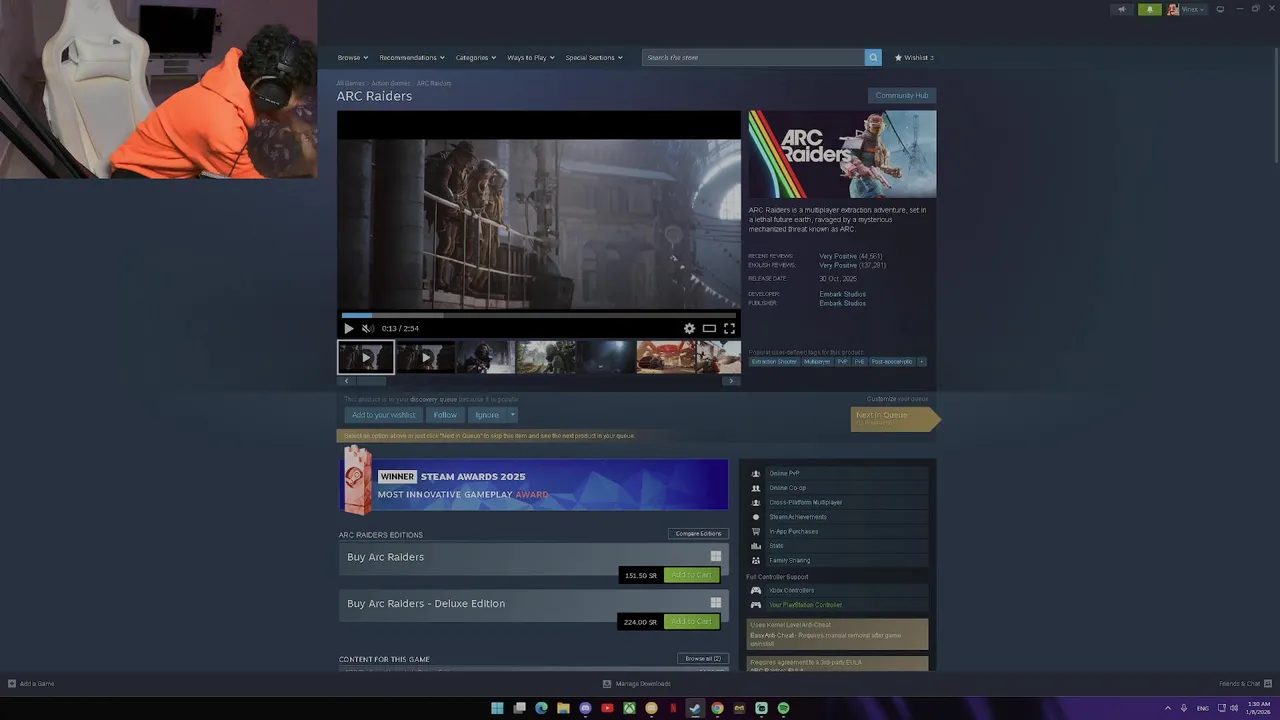Click Compare Editions button
Image resolution: width=1280 pixels, height=720 pixels.
tap(698, 533)
